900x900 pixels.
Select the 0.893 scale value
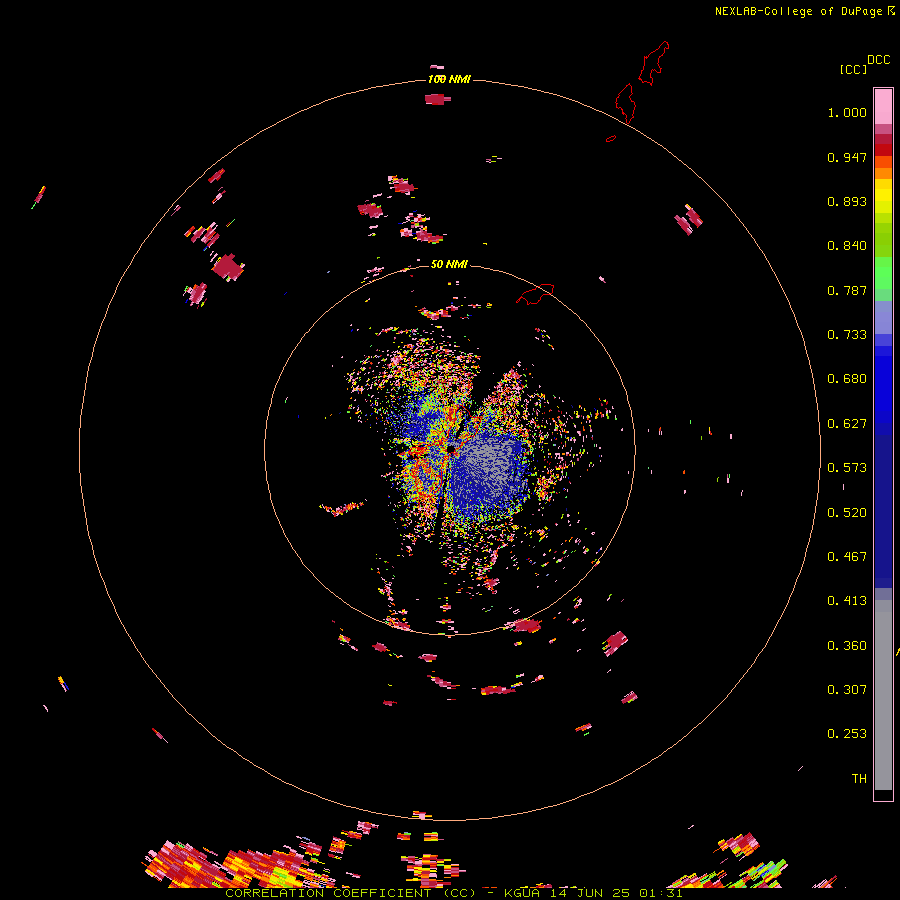[x=847, y=201]
